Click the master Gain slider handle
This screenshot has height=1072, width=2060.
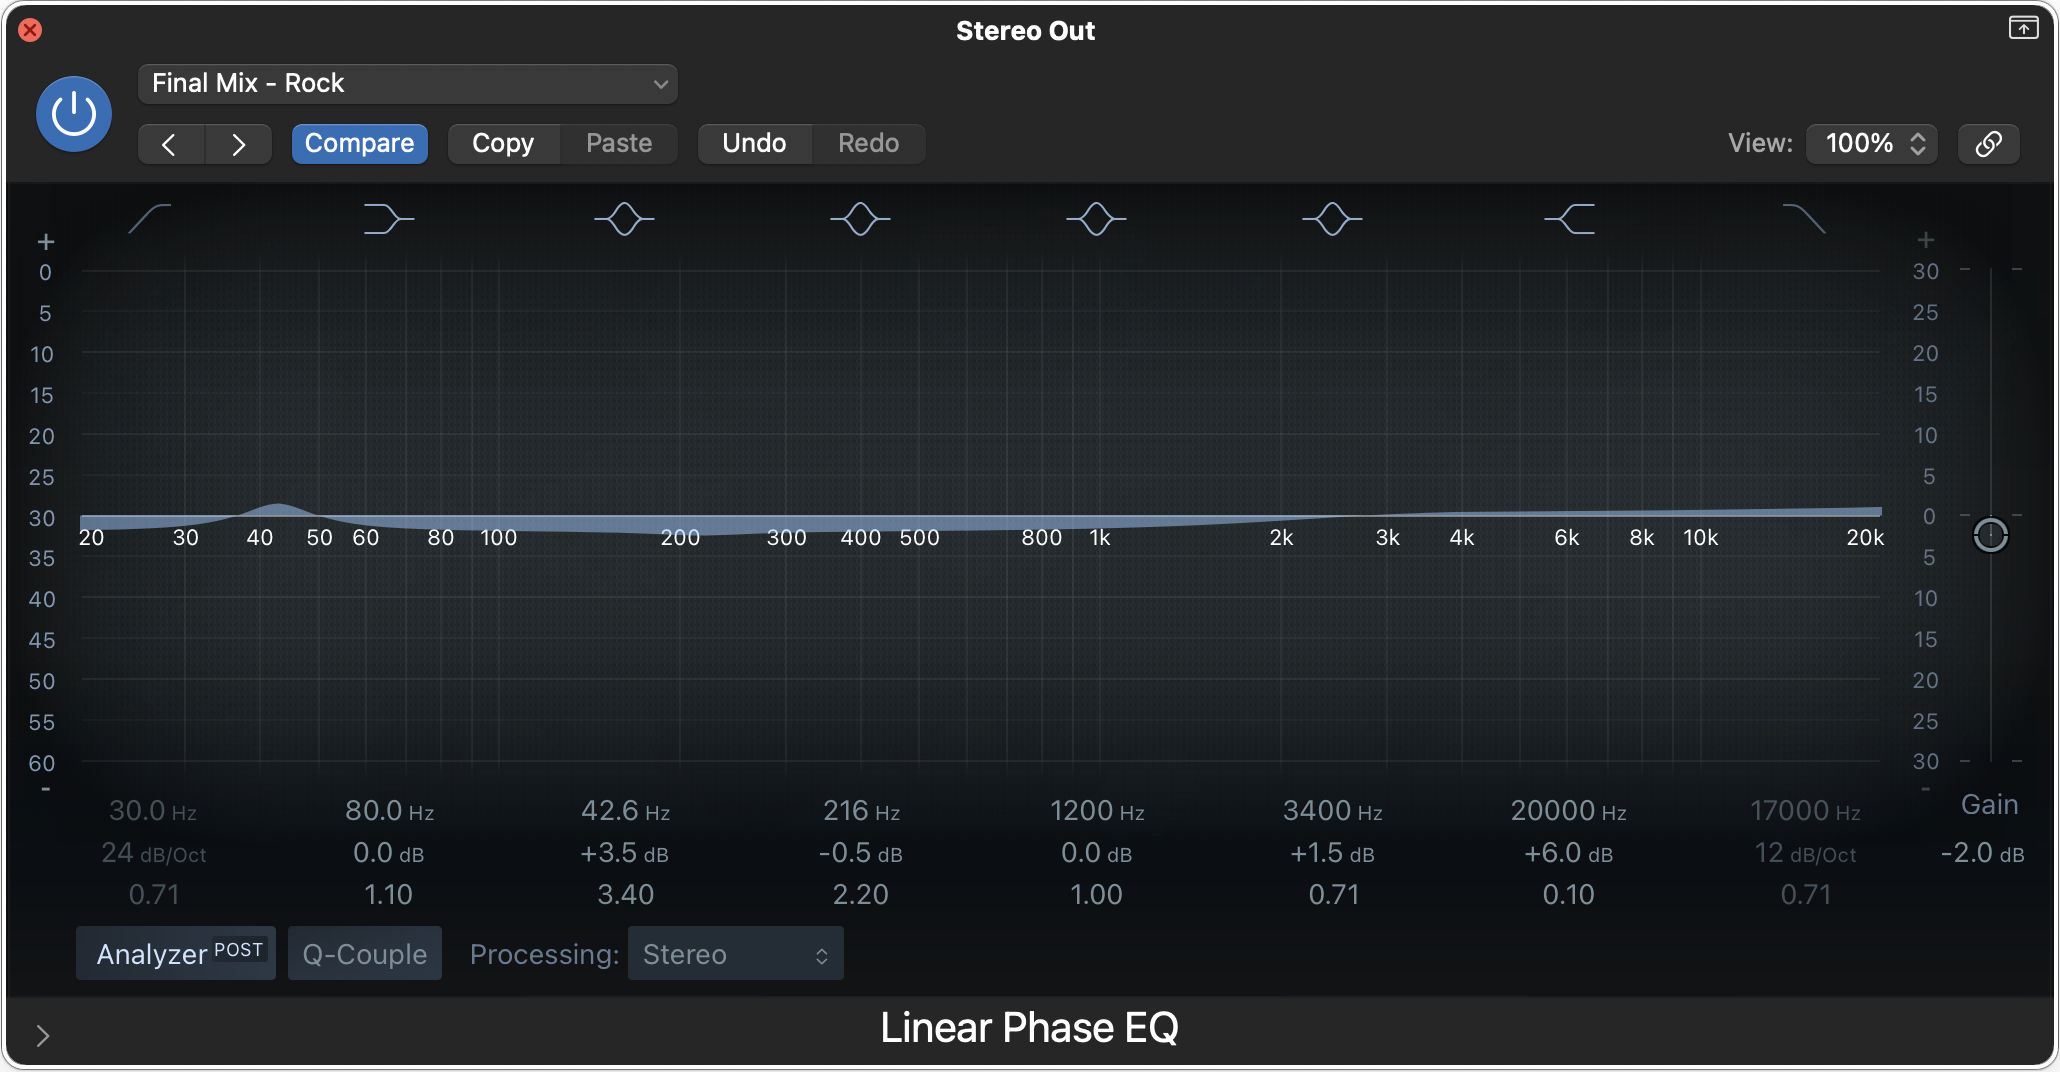1991,535
